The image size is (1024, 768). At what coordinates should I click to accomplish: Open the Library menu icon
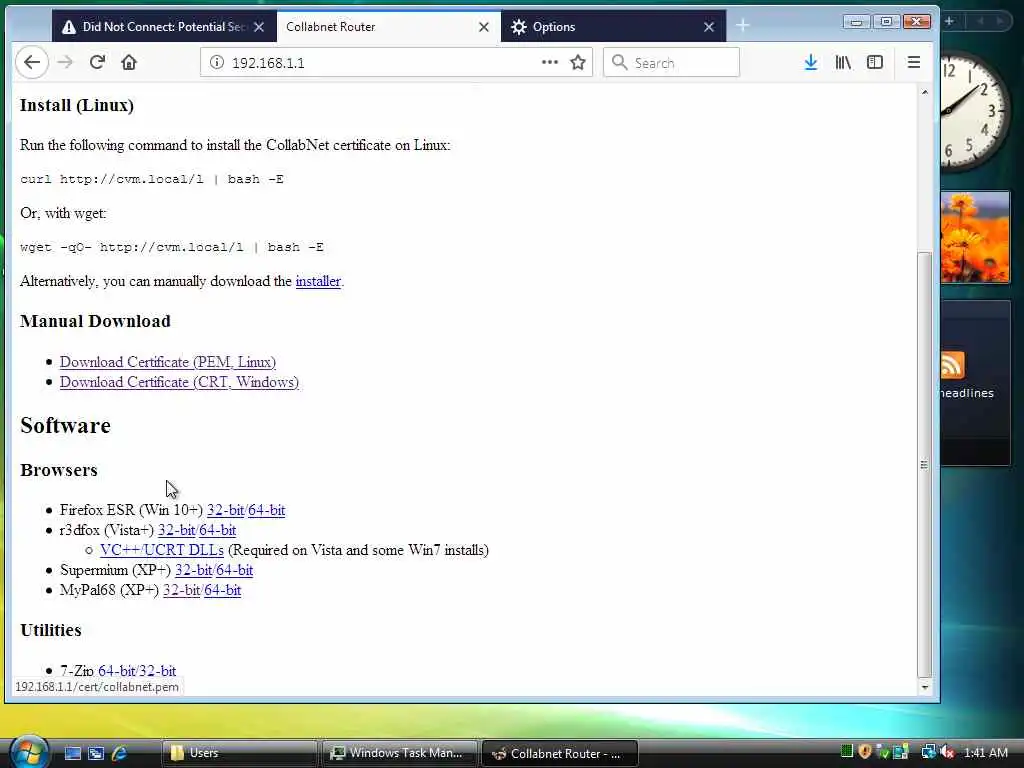coord(843,63)
